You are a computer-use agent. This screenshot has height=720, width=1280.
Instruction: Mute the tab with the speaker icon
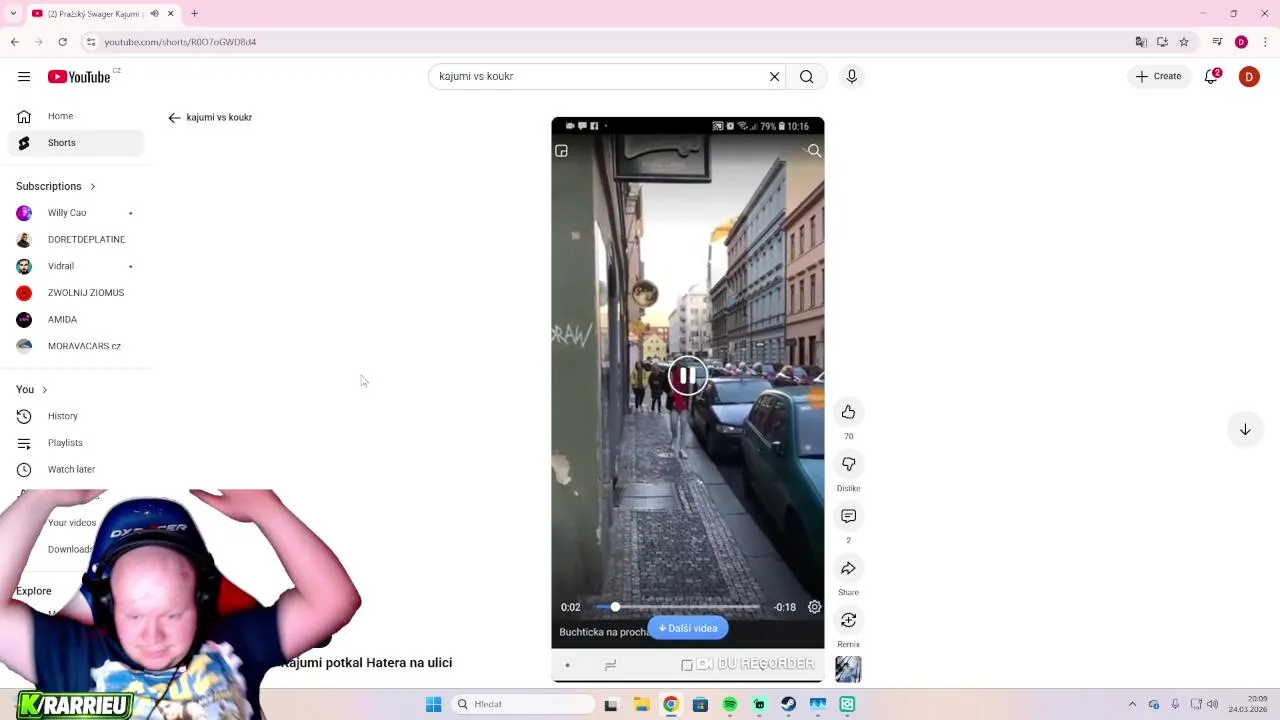154,14
